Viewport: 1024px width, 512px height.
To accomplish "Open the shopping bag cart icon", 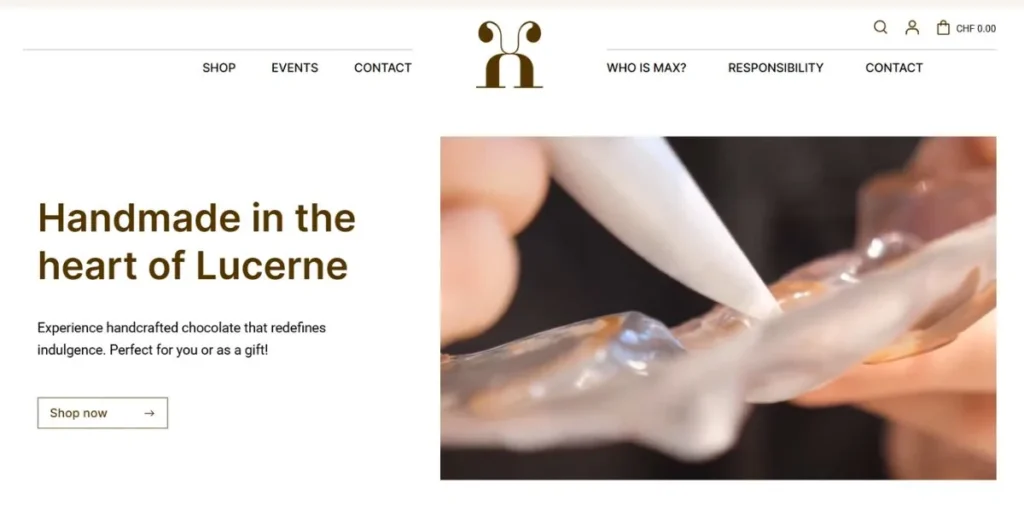I will [x=943, y=27].
